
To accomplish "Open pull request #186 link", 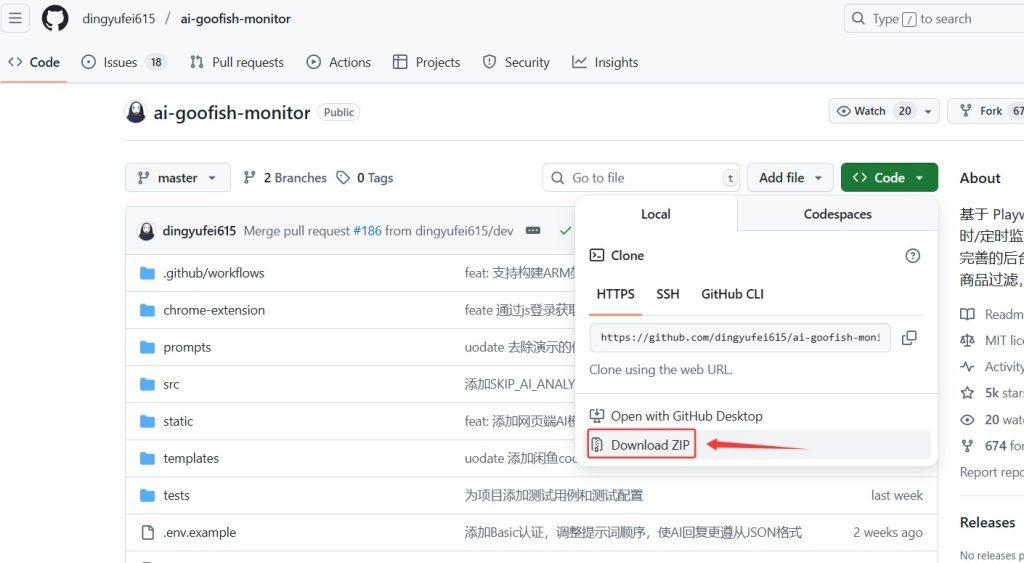I will click(x=367, y=231).
